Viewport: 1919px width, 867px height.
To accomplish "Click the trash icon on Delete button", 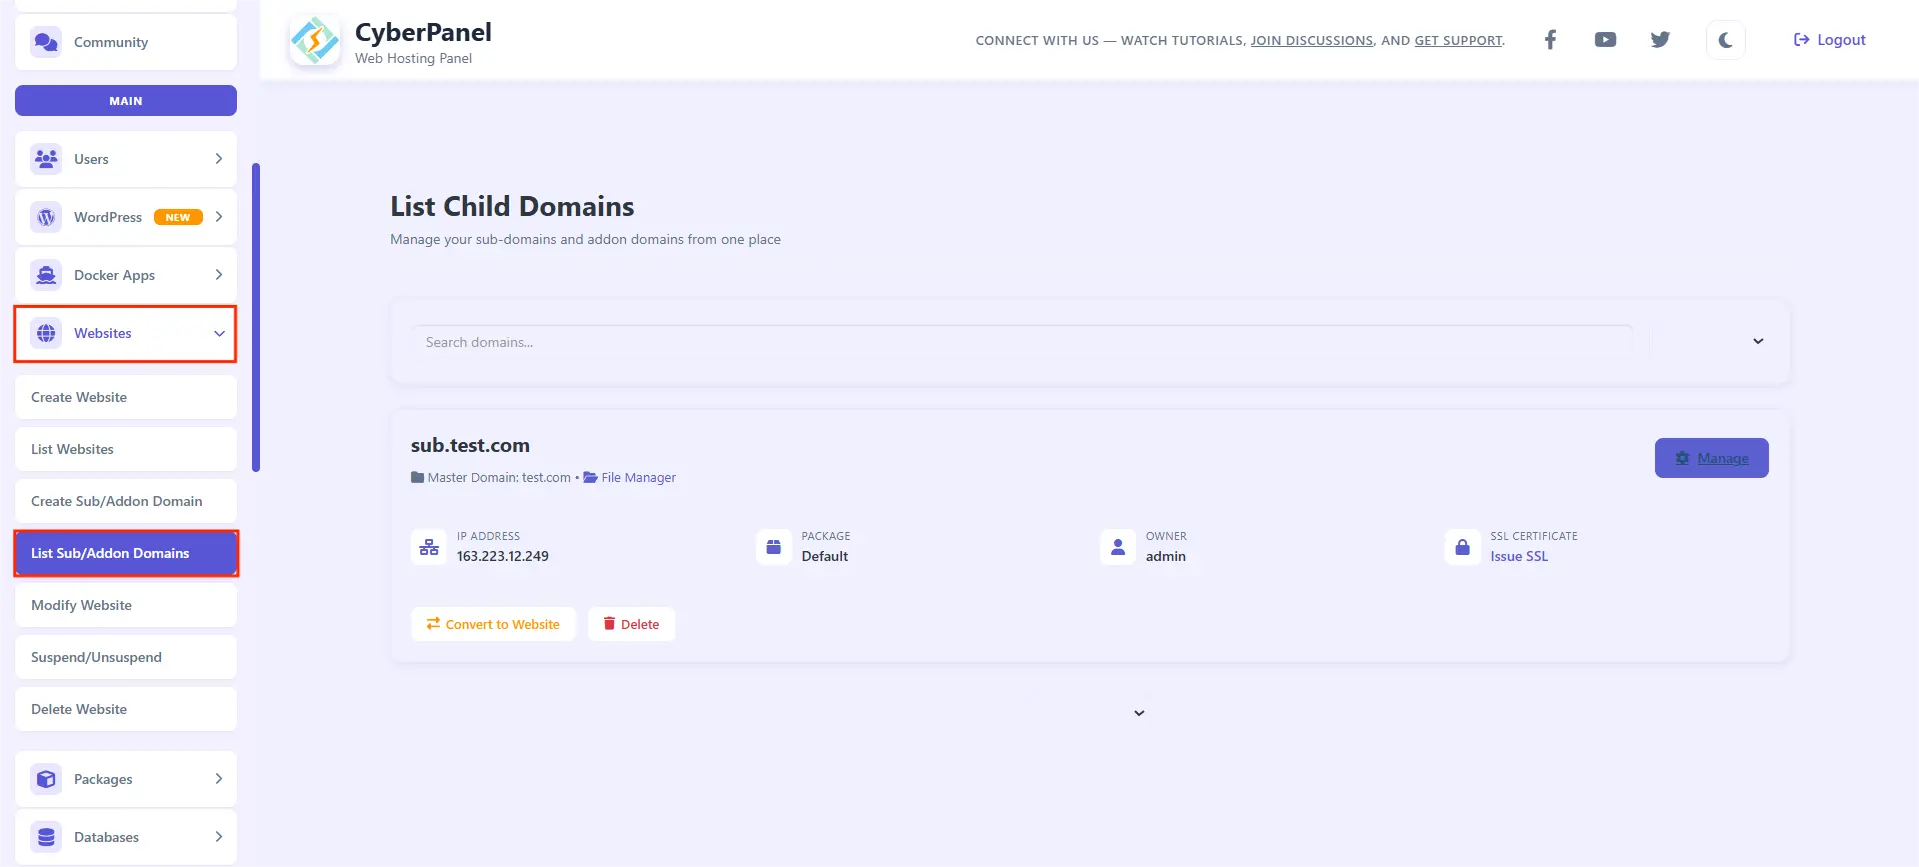I will click(x=609, y=624).
